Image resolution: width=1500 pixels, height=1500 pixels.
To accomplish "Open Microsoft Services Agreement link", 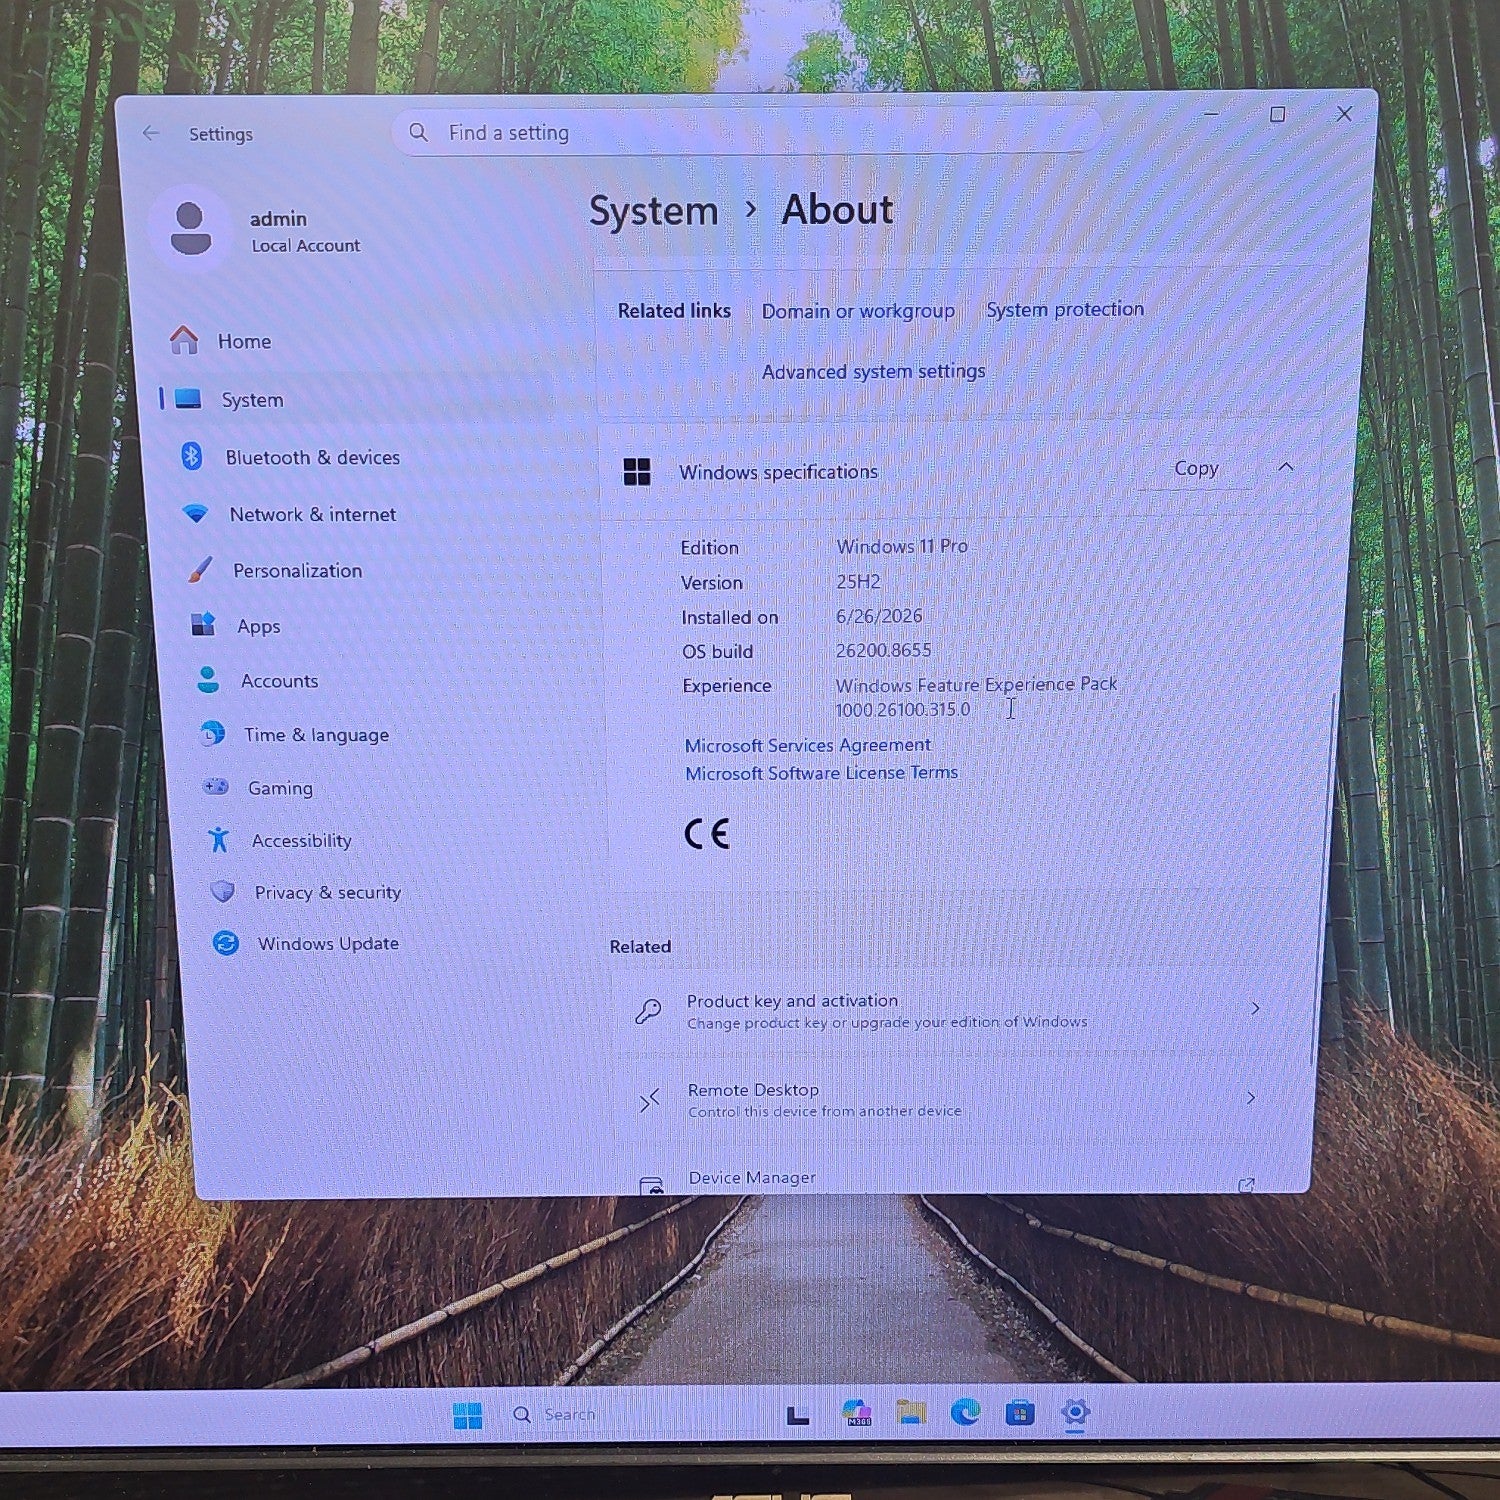I will coord(807,745).
